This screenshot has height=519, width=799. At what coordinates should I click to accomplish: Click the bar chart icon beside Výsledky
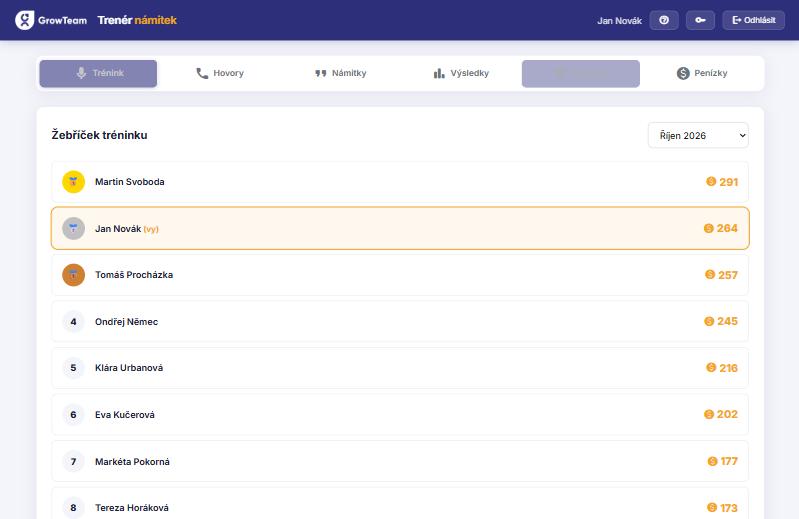coord(439,73)
